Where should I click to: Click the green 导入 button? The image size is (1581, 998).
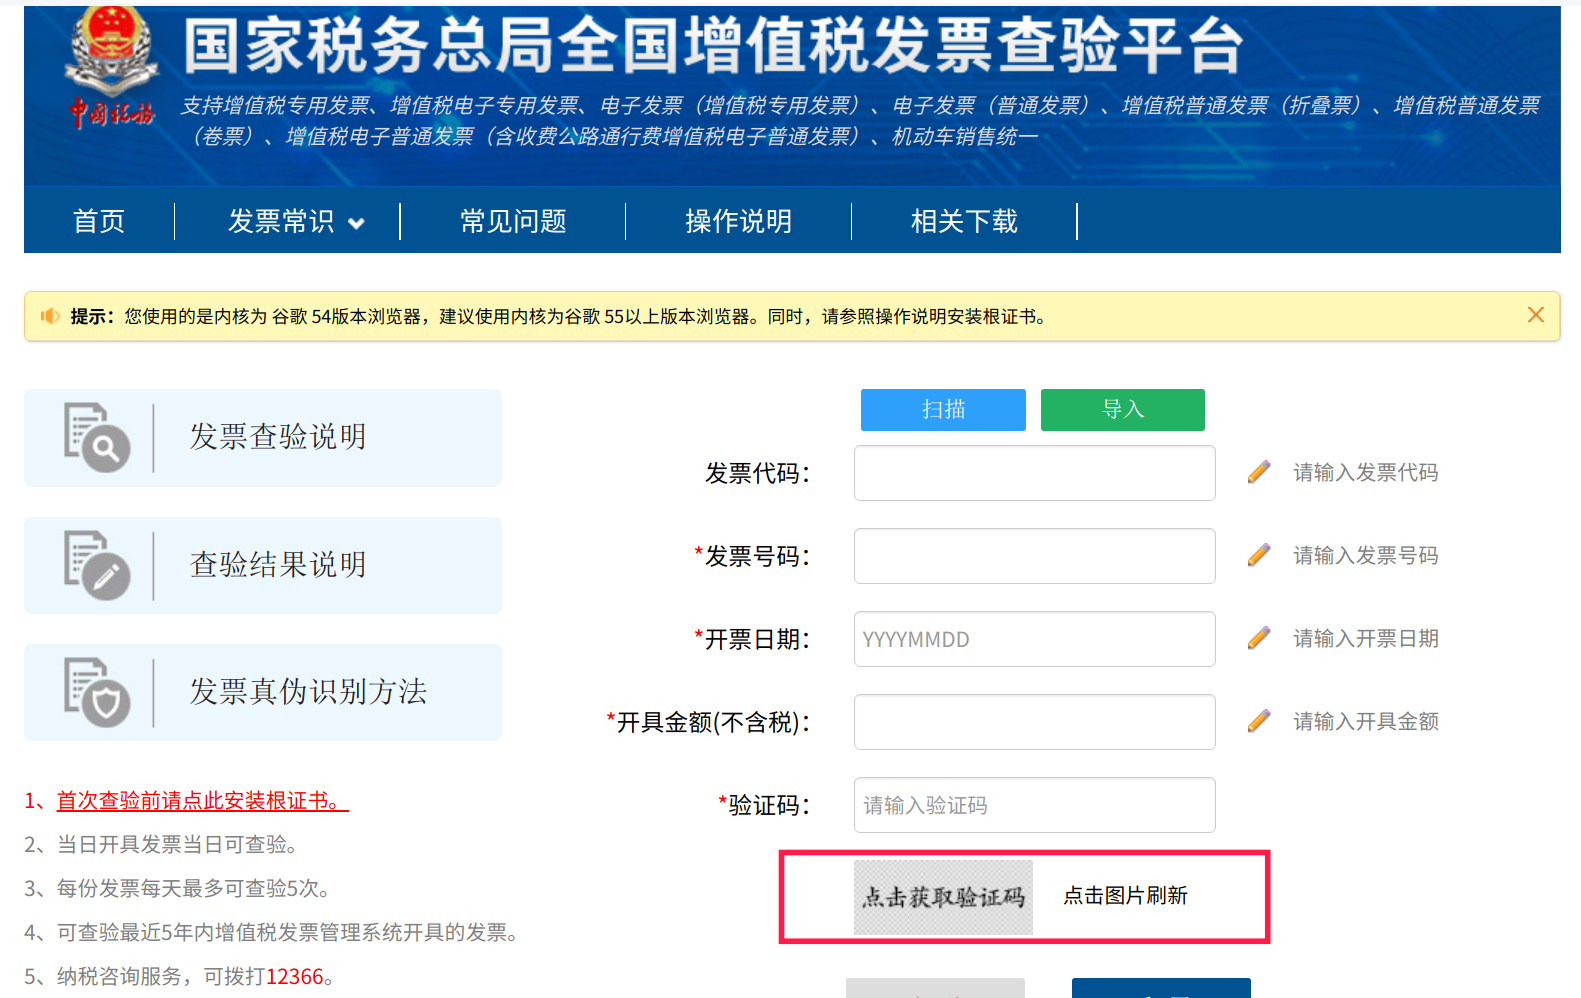[x=1123, y=410]
